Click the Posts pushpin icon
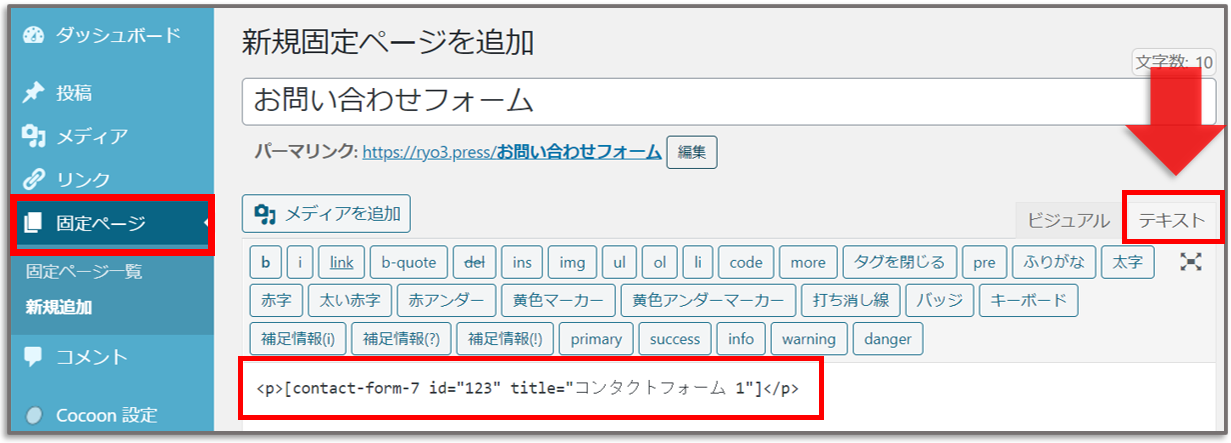 [x=34, y=93]
